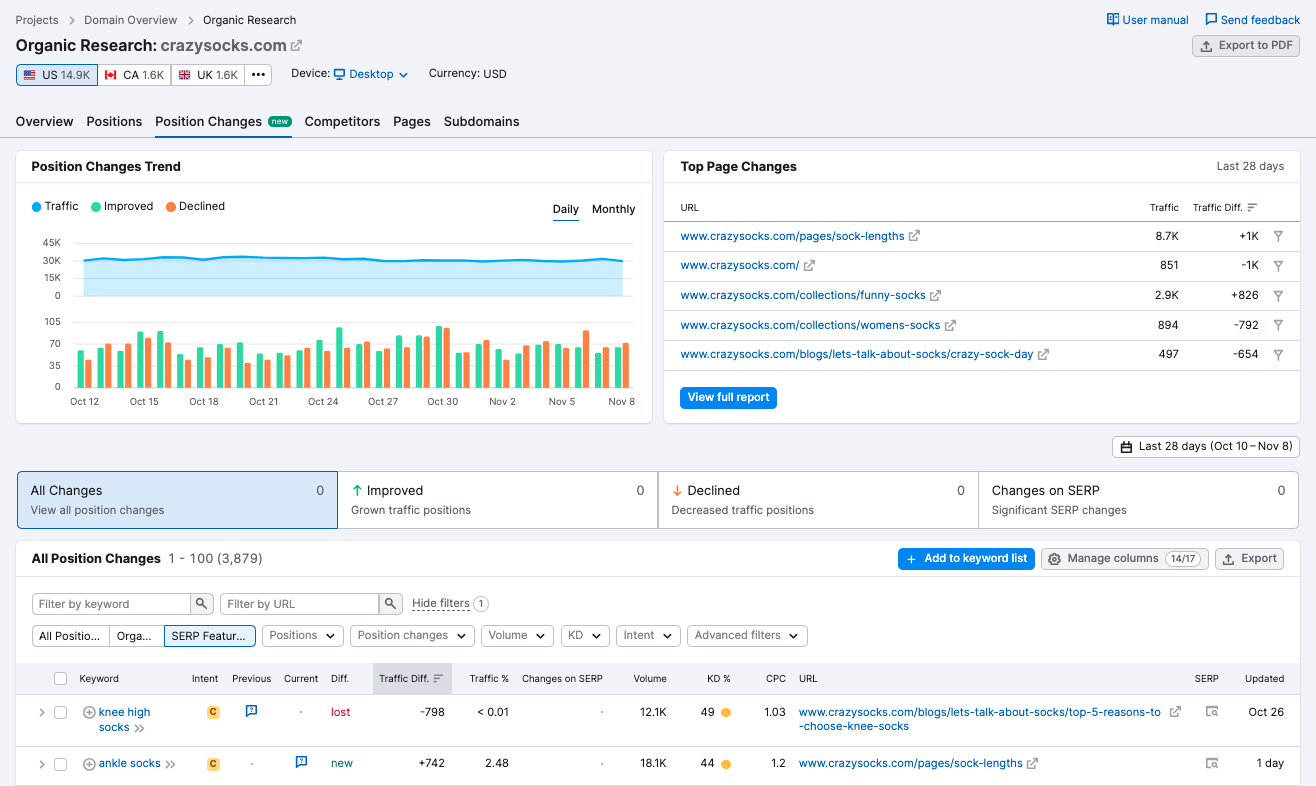Click filter icon for funny-socks row
Screen dimensions: 1316x786
coord(1278,295)
